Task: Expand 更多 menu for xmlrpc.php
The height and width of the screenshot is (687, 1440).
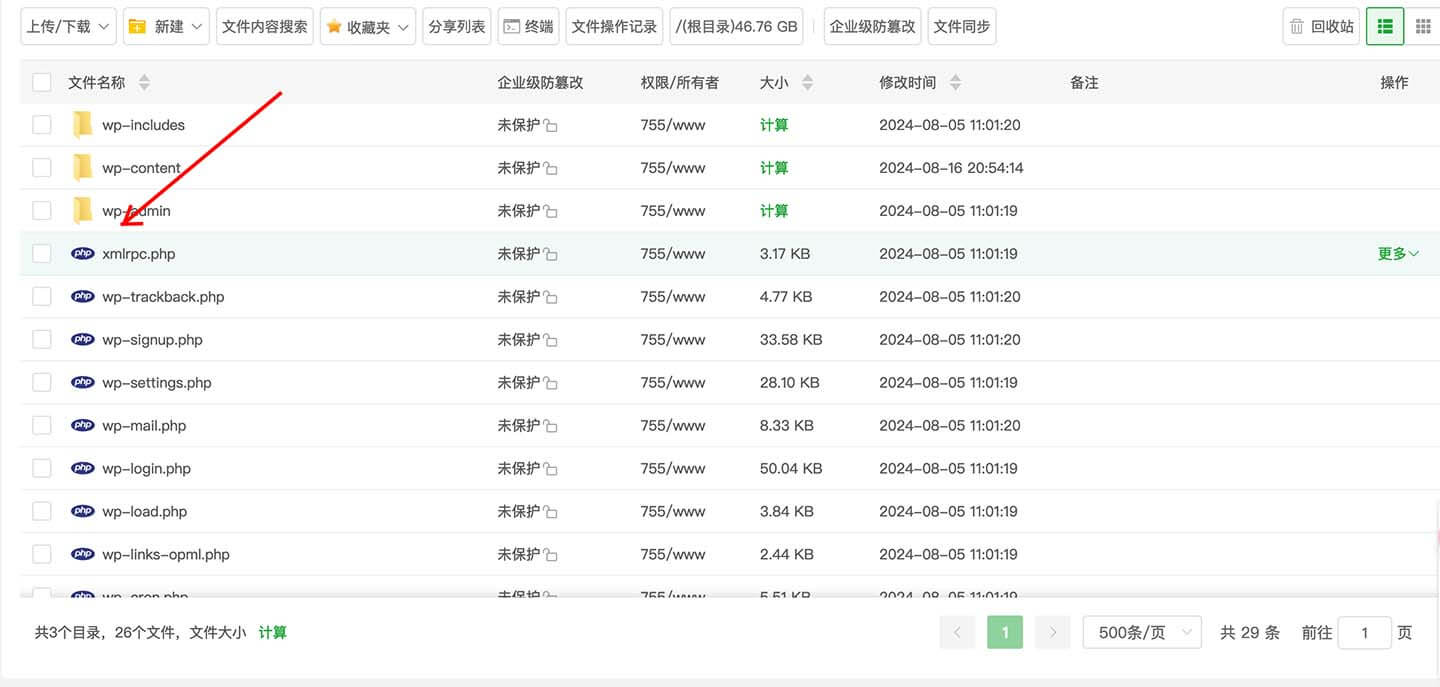Action: [x=1398, y=254]
